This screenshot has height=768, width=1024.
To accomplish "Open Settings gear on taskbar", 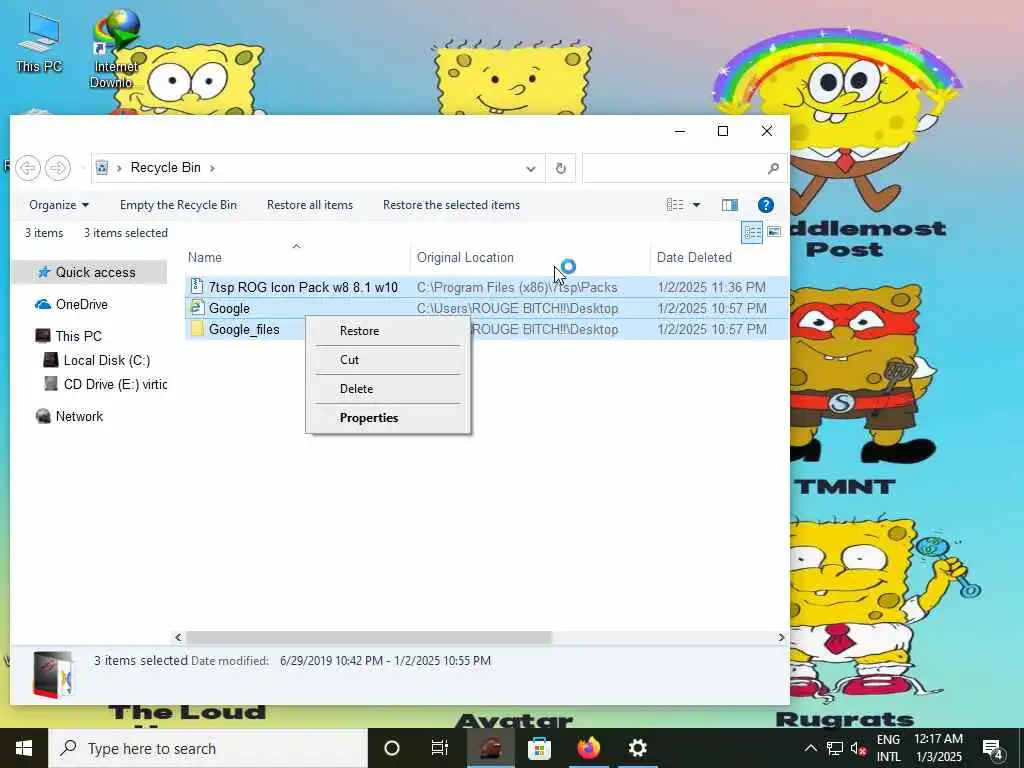I will pyautogui.click(x=637, y=748).
